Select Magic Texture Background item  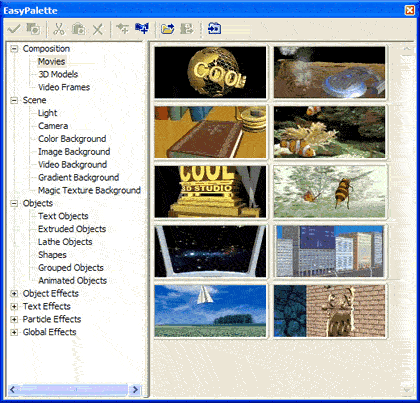[x=89, y=190]
